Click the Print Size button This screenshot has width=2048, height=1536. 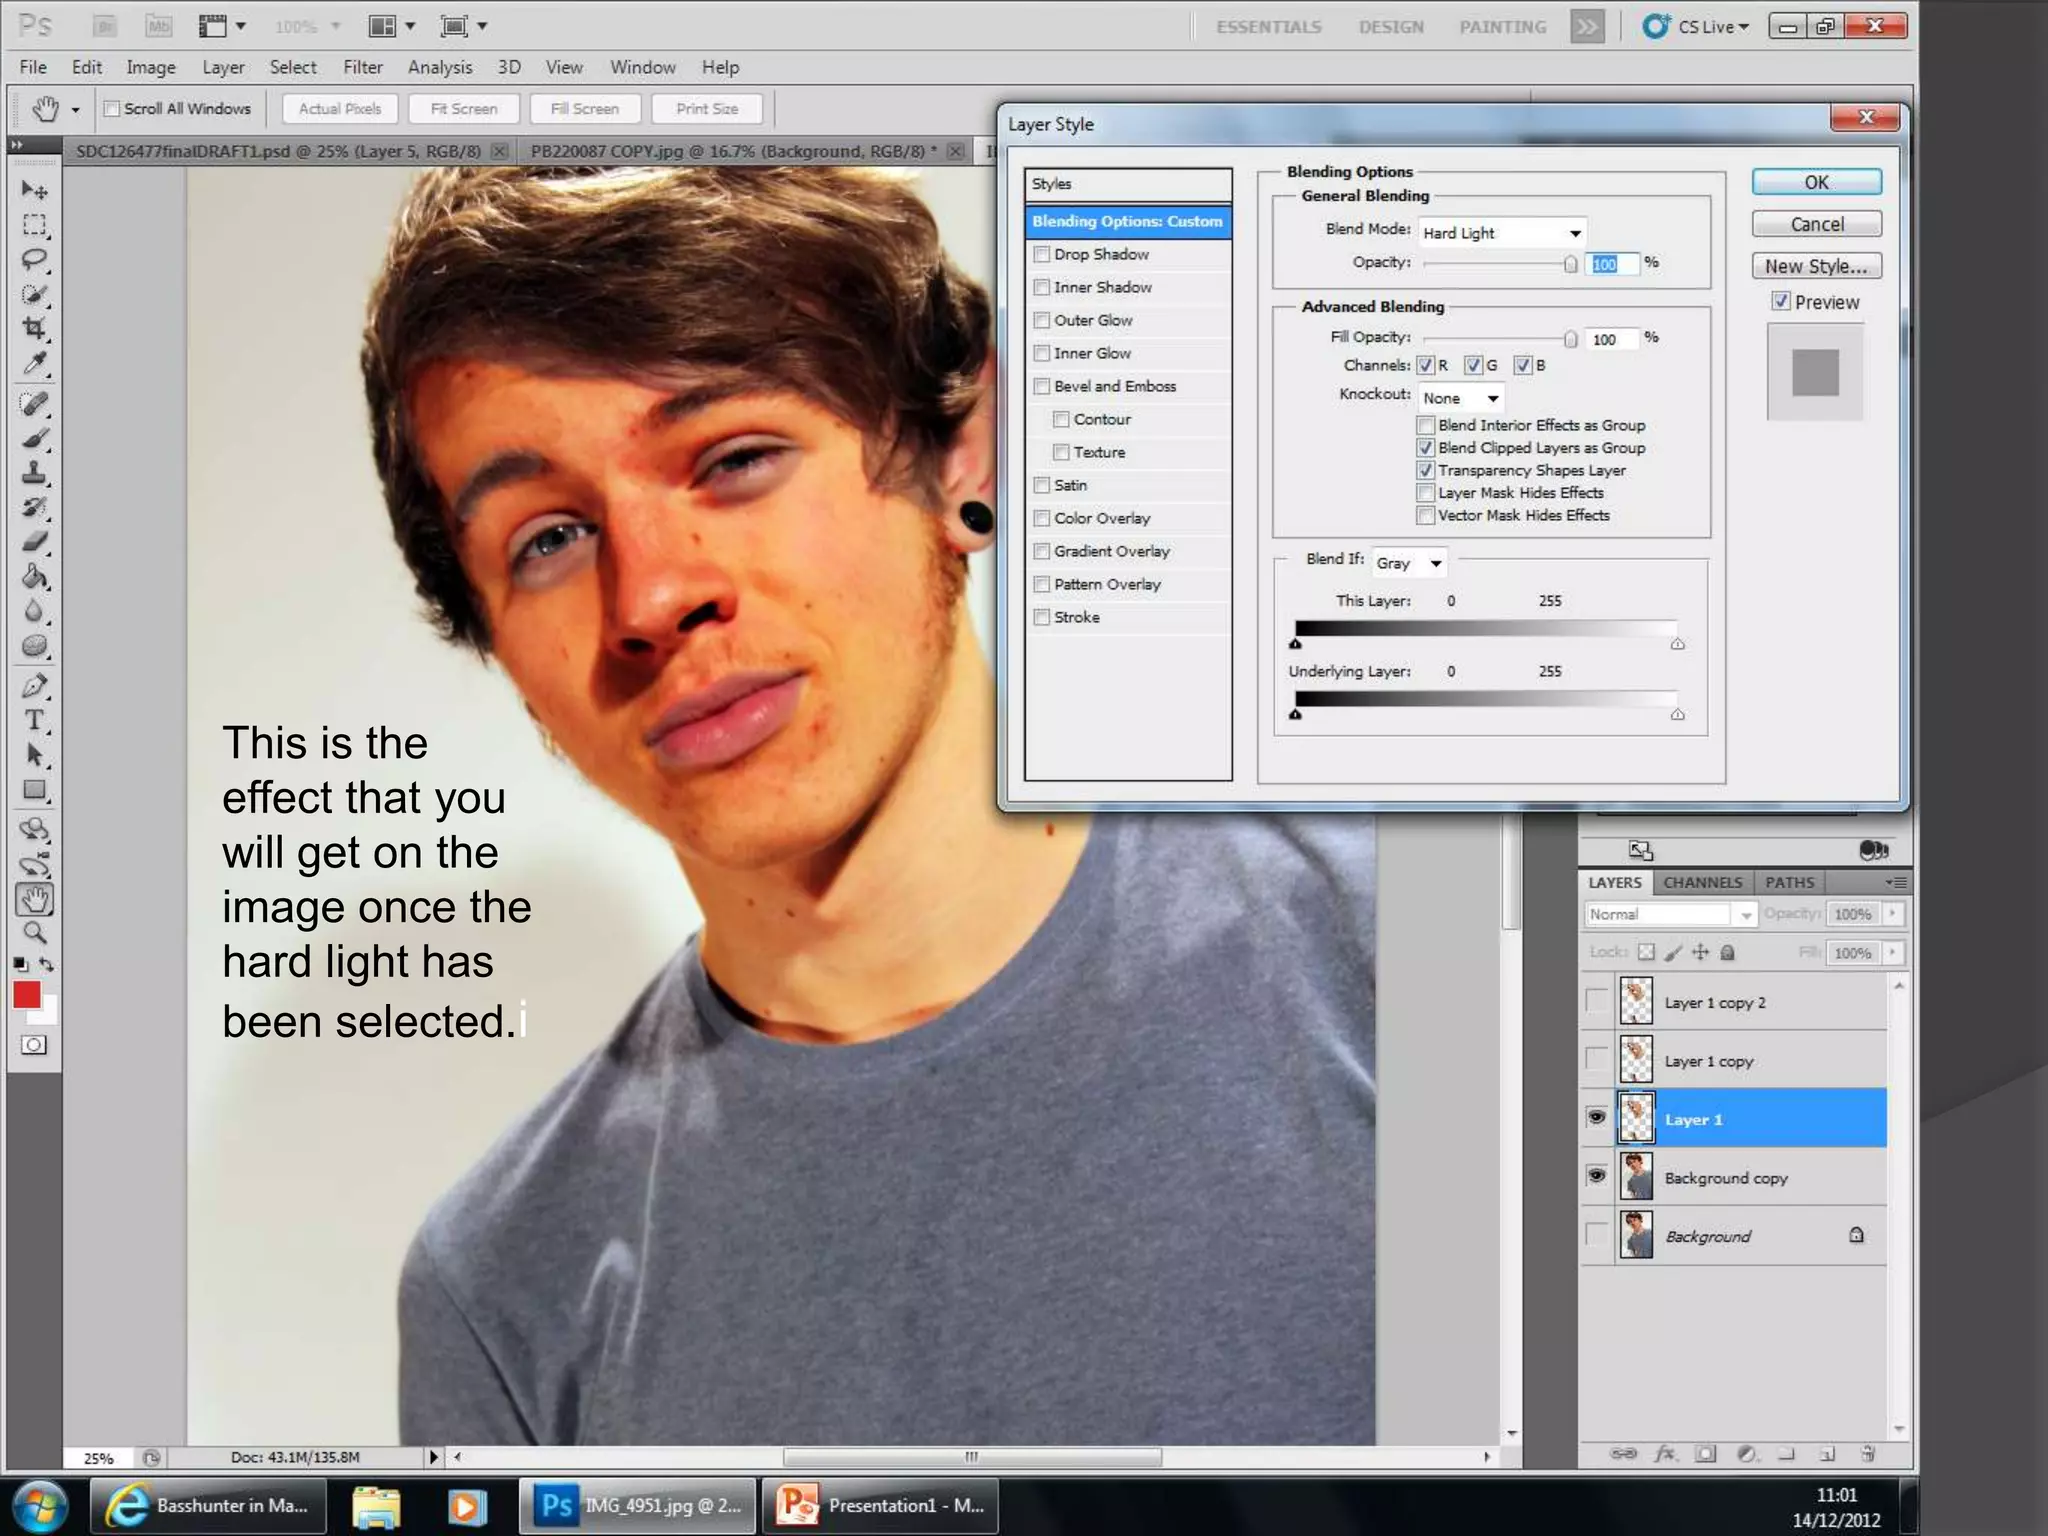[x=707, y=108]
